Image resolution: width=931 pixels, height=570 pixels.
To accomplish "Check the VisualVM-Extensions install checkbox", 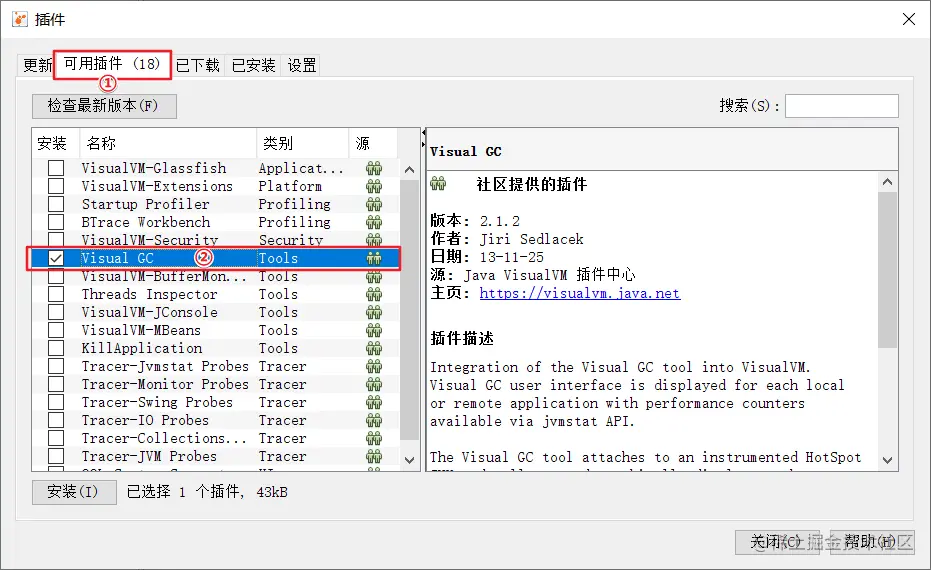I will point(56,186).
